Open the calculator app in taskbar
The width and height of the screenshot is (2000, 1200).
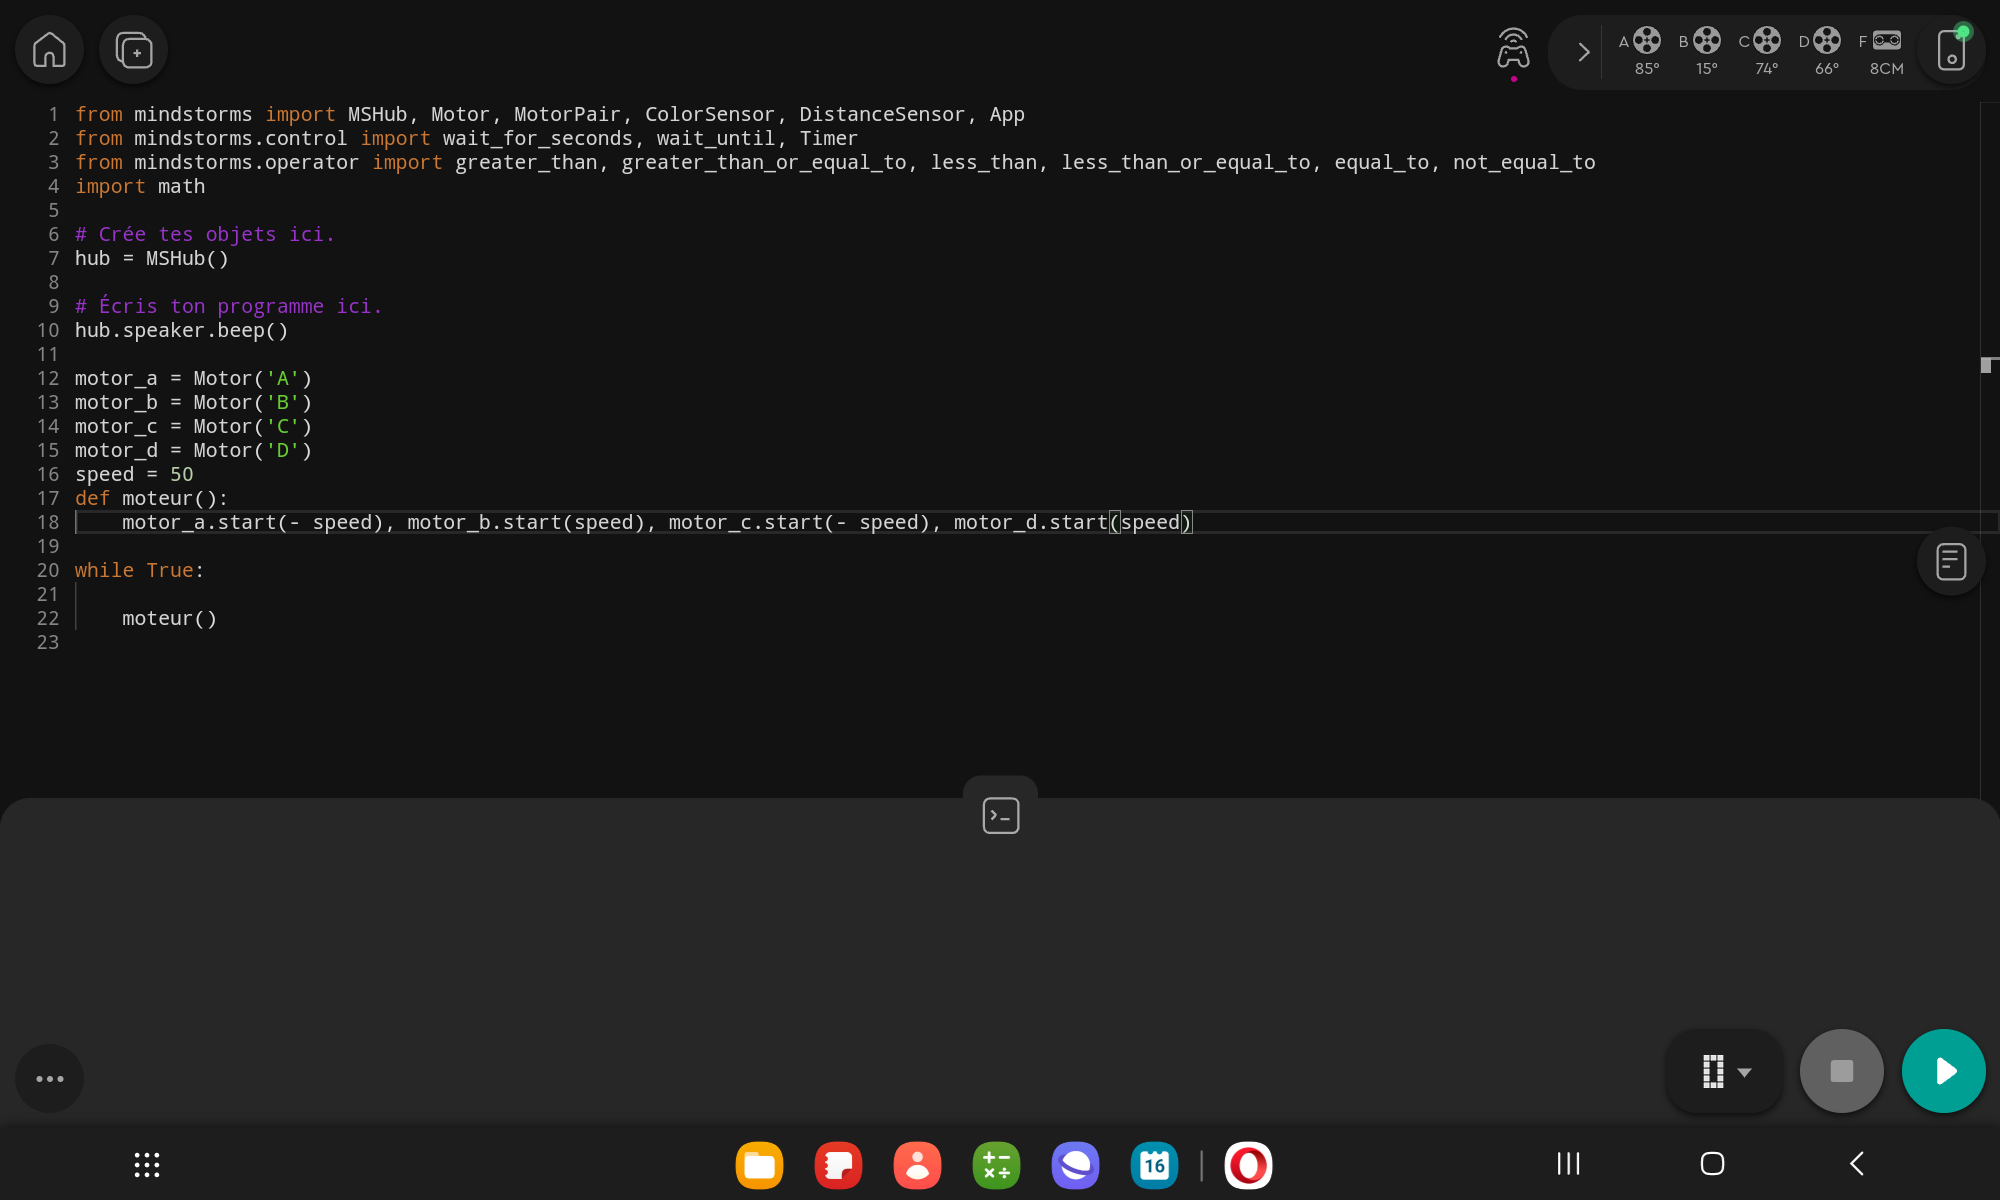click(996, 1165)
